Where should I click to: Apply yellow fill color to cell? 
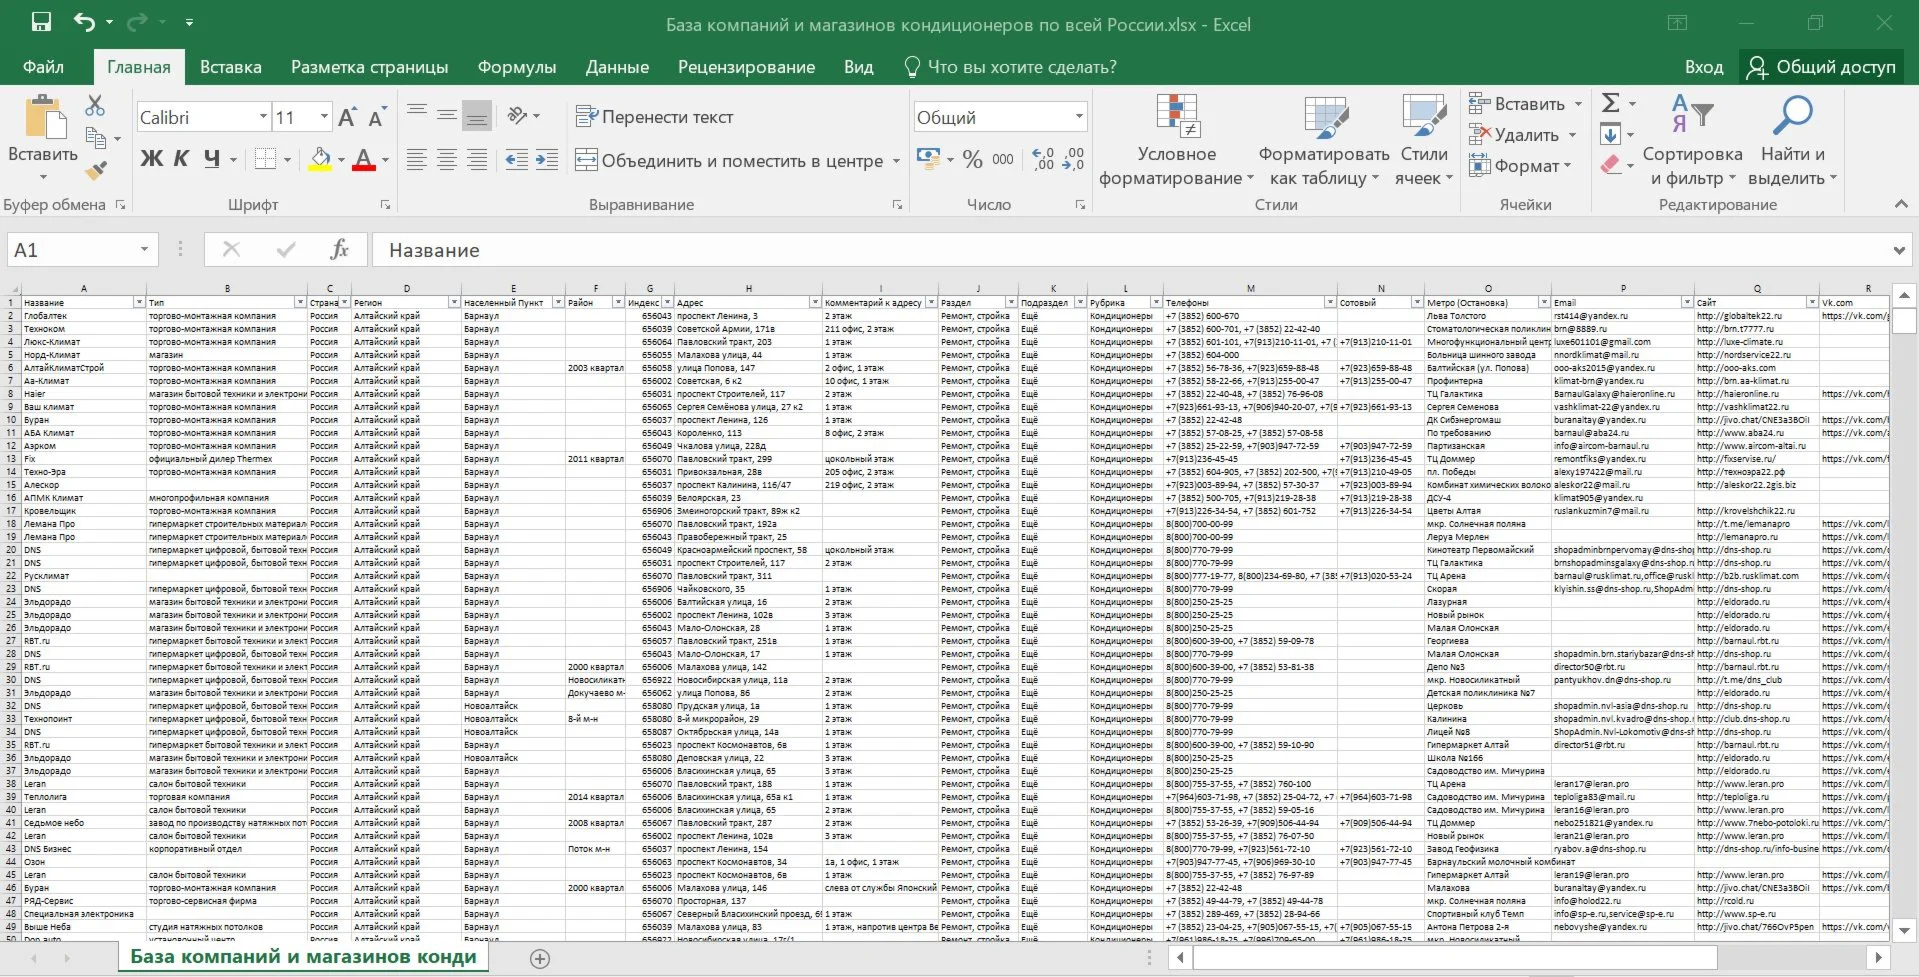click(x=320, y=159)
